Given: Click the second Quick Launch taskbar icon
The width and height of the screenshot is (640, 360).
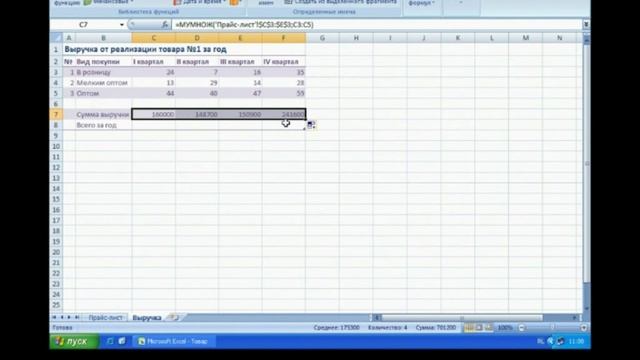Looking at the screenshot, I should point(122,341).
